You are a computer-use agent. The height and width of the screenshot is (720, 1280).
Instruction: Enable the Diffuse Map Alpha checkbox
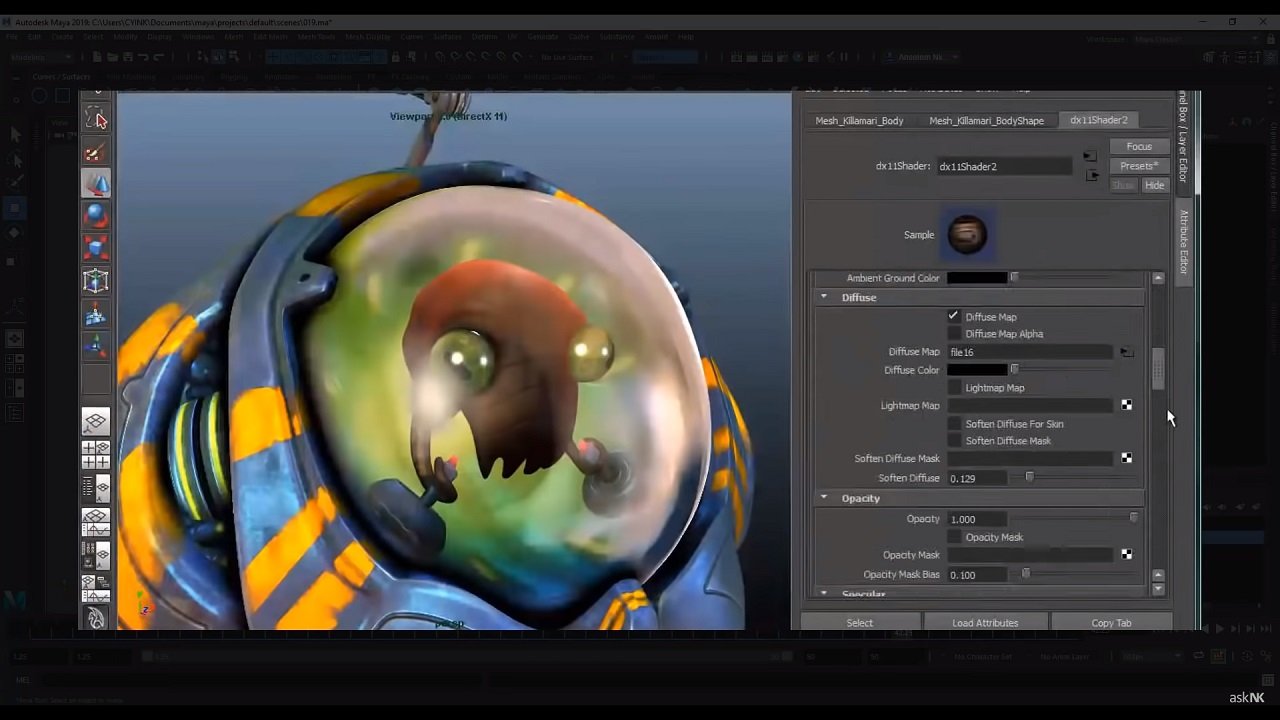tap(954, 334)
